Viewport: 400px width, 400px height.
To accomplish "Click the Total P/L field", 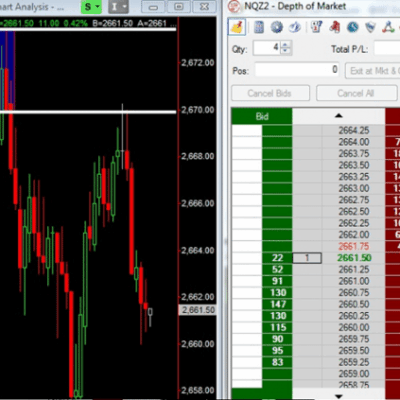I will tap(387, 48).
